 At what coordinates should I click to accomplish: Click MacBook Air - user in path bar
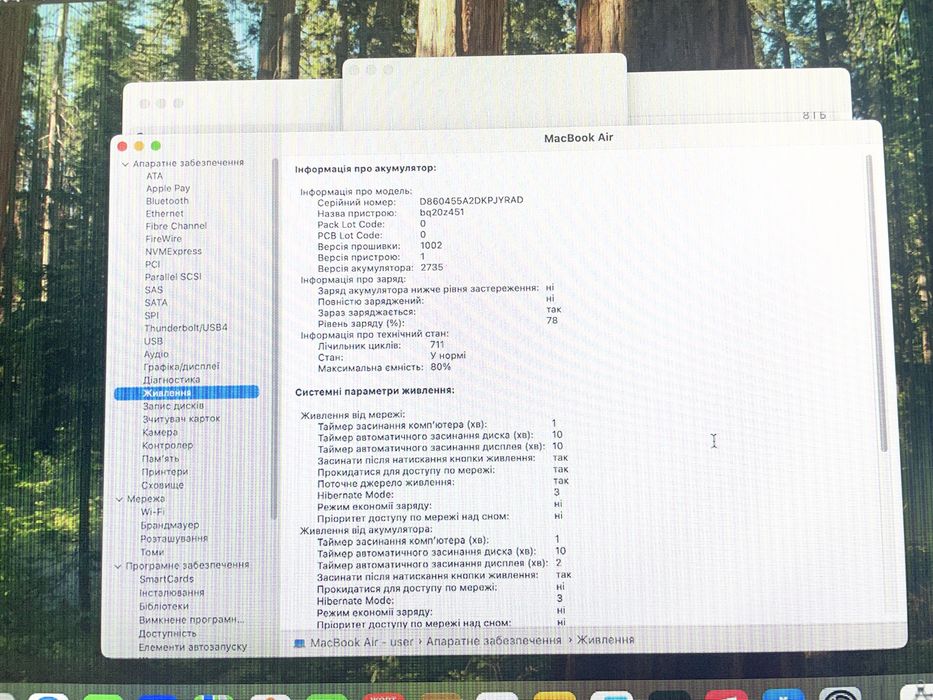(362, 643)
